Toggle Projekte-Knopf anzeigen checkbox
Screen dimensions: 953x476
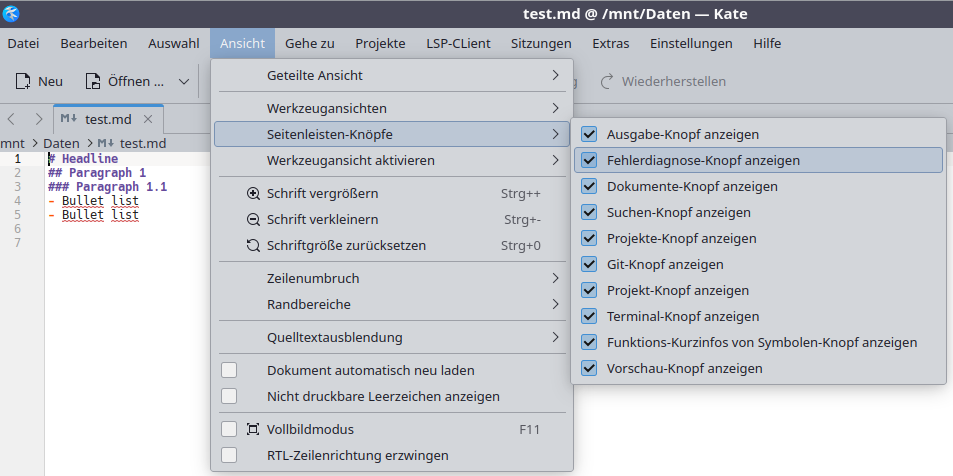click(x=588, y=238)
